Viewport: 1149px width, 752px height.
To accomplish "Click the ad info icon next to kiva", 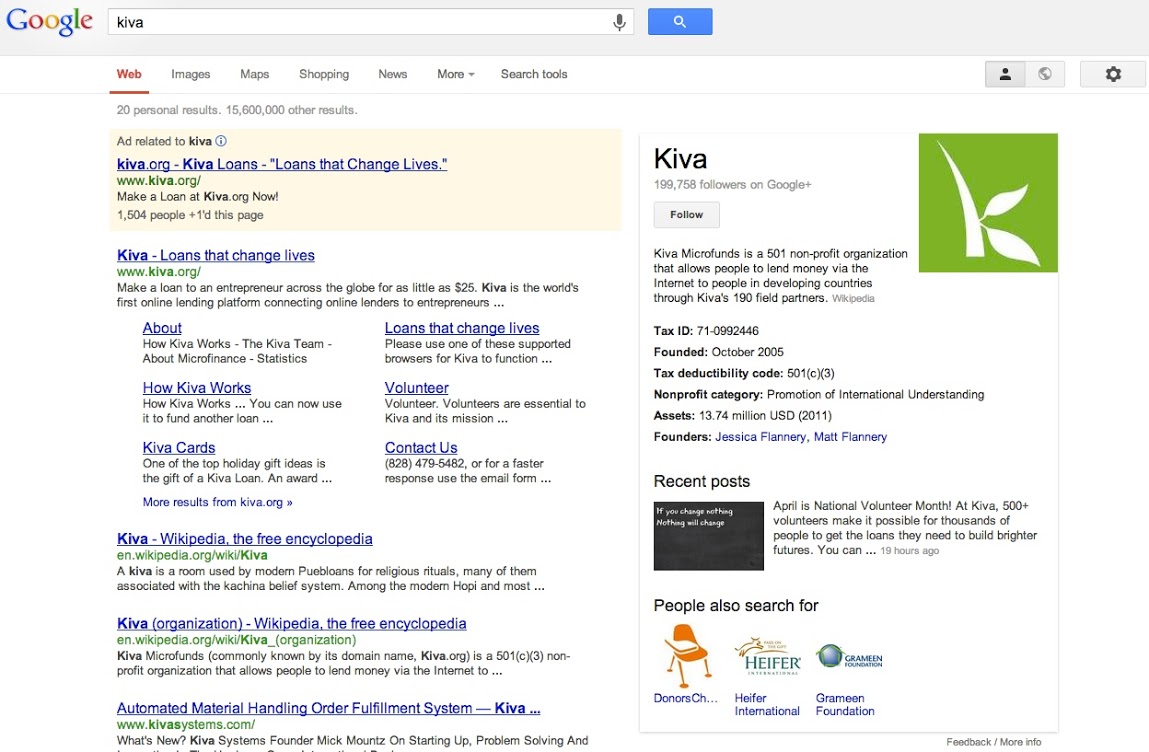I will click(x=221, y=141).
